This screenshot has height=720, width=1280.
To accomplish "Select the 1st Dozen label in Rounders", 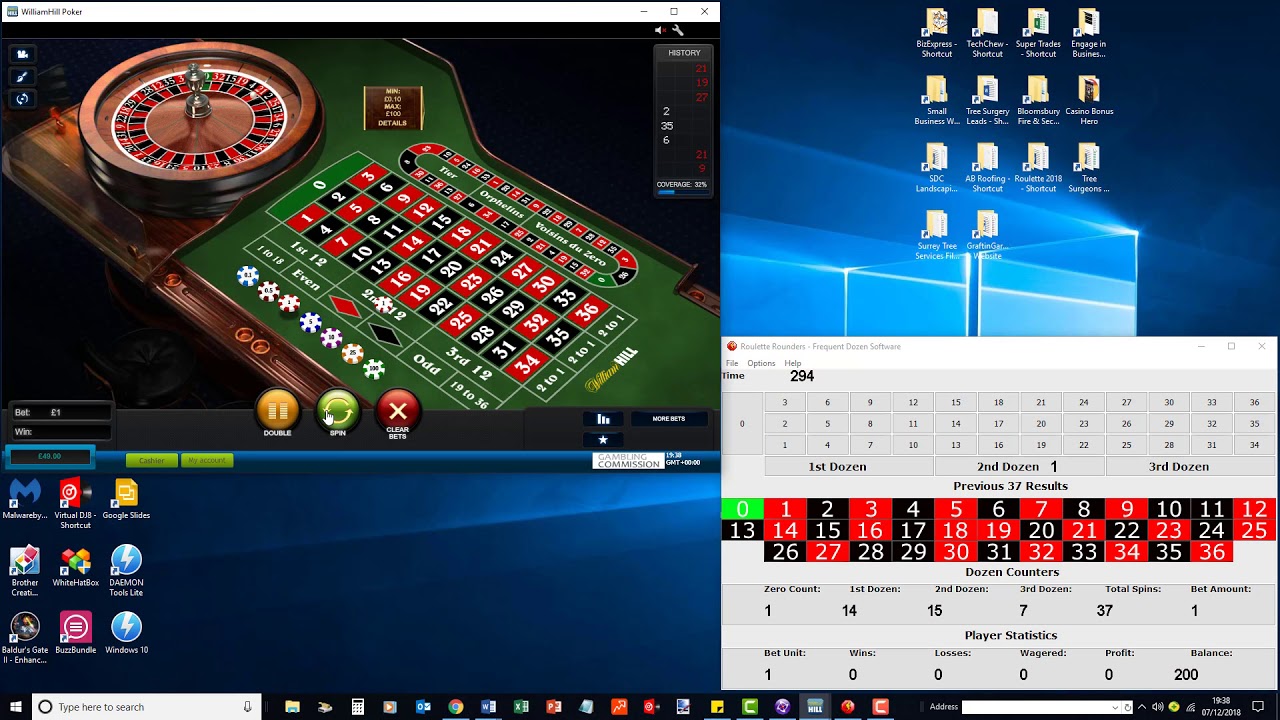I will coord(837,467).
